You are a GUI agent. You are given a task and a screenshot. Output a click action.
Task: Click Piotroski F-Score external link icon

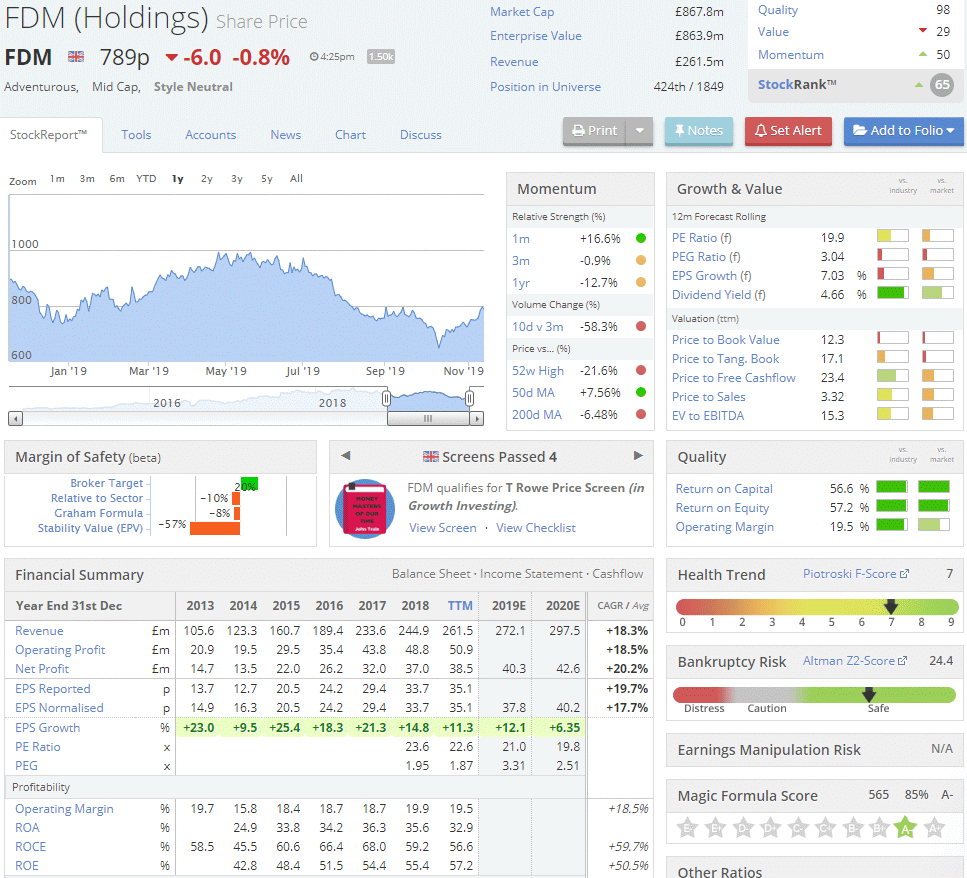[904, 574]
